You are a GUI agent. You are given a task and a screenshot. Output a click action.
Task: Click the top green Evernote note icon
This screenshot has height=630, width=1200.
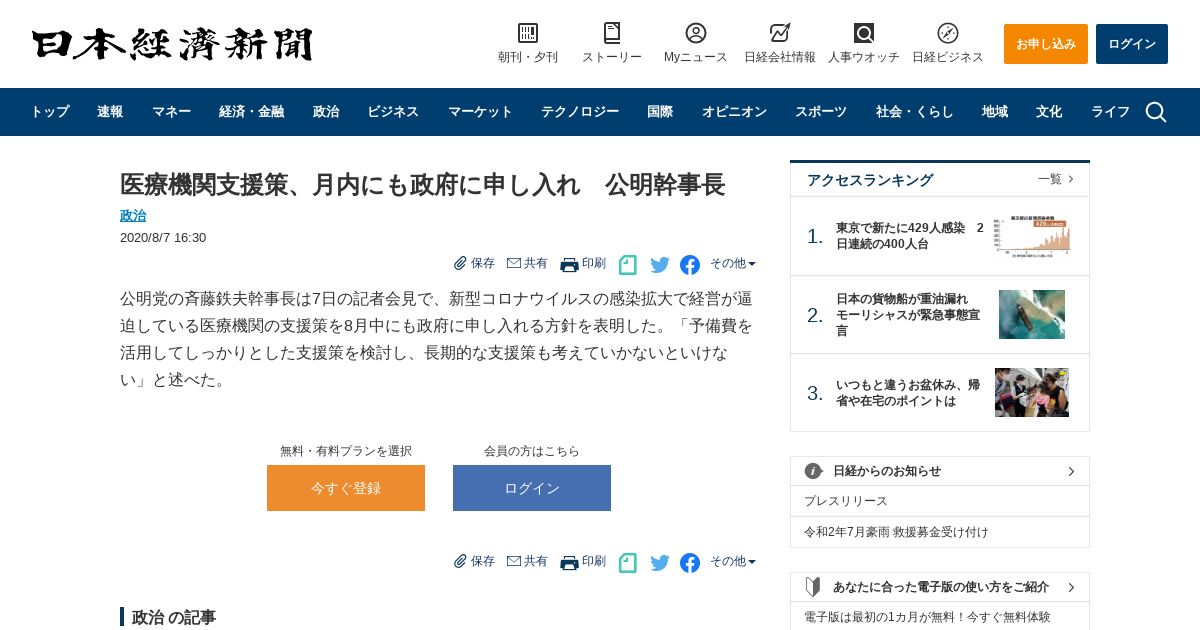click(x=627, y=265)
